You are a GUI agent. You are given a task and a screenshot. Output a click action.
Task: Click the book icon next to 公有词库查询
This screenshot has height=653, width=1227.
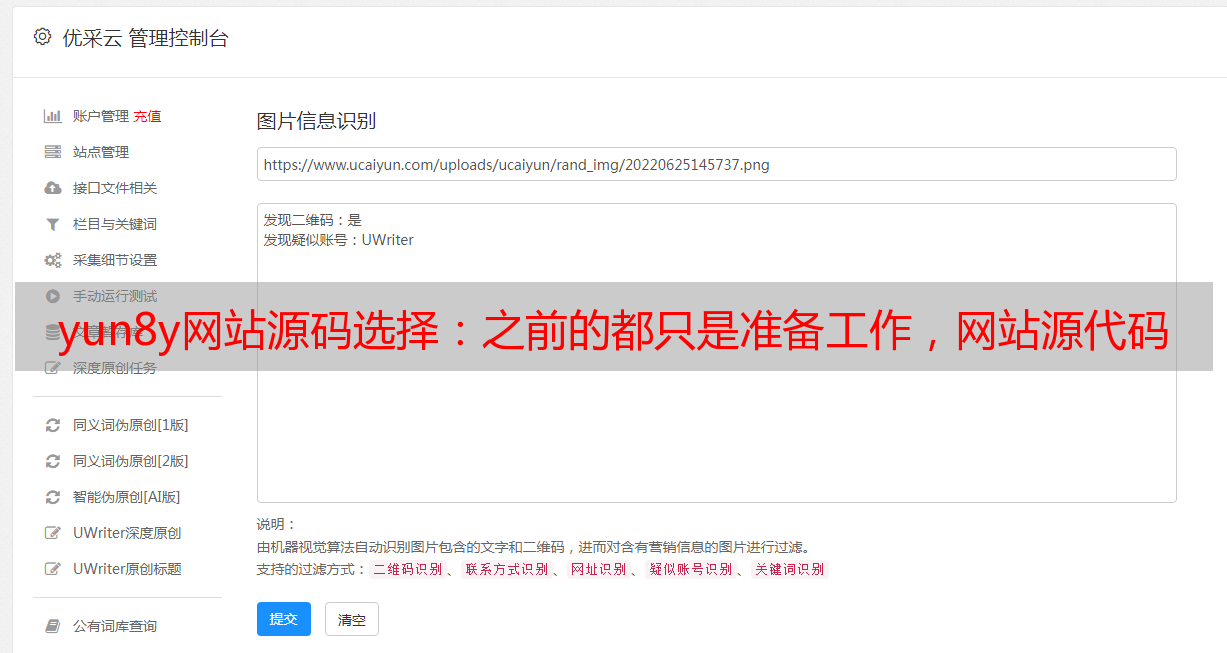click(x=53, y=626)
